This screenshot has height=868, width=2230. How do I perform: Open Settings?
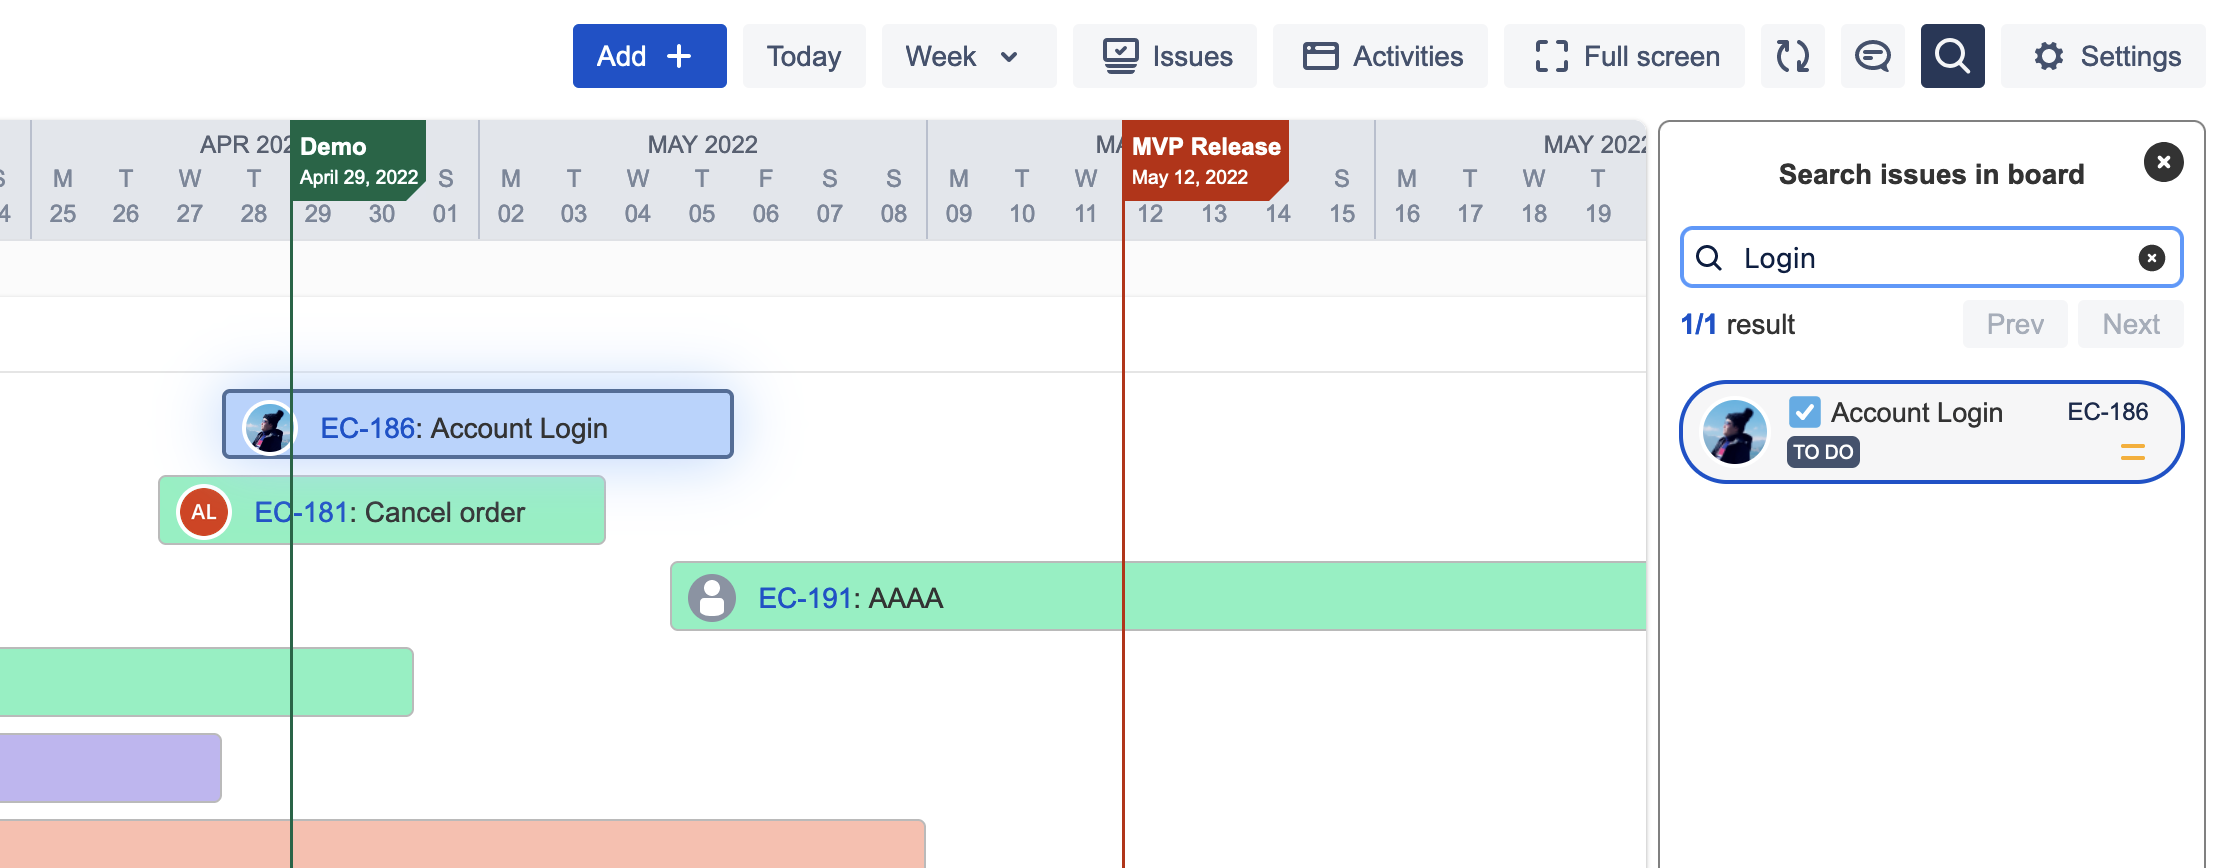coord(2104,56)
